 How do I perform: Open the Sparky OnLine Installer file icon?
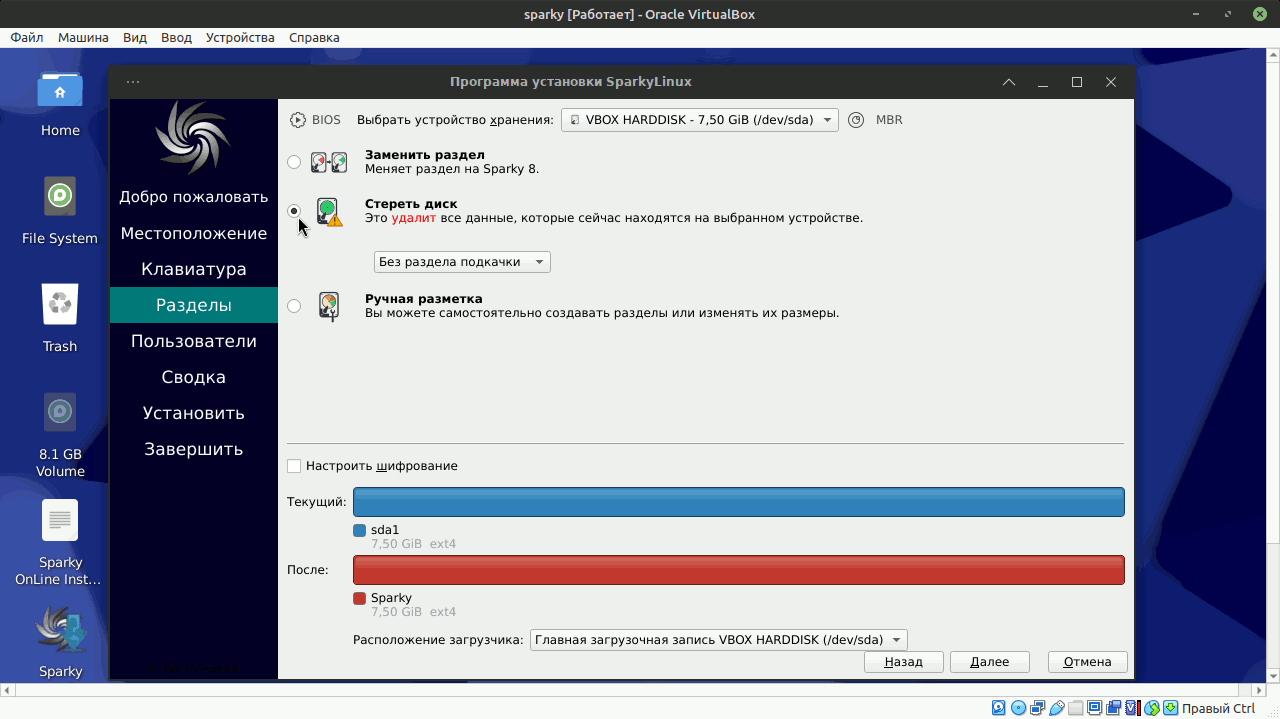coord(60,520)
